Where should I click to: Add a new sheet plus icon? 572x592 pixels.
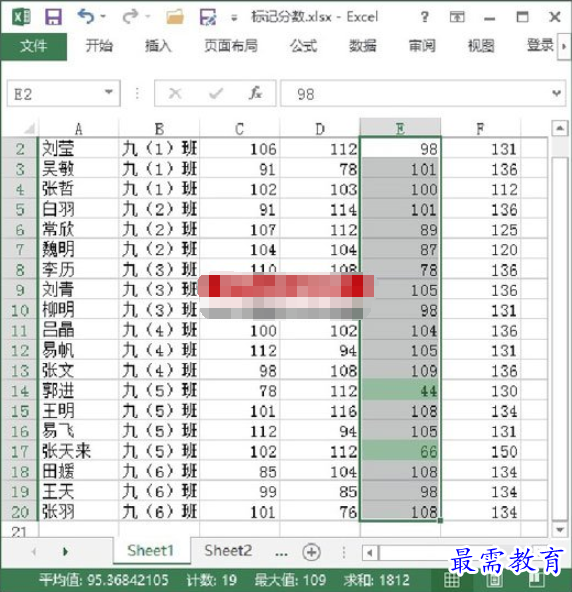[311, 552]
